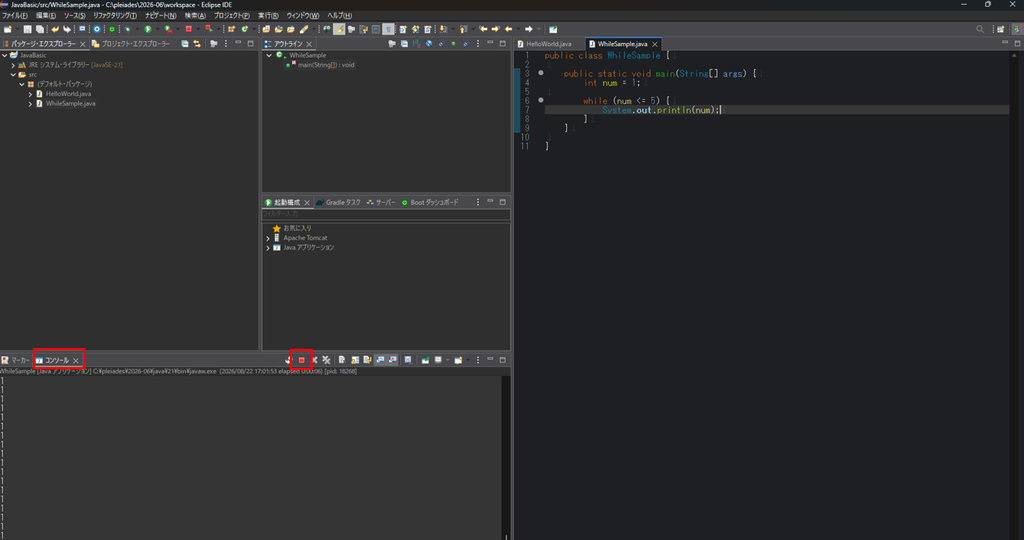Image resolution: width=1024 pixels, height=540 pixels.
Task: Click Remove All Terminated Launches icon
Action: tap(327, 360)
